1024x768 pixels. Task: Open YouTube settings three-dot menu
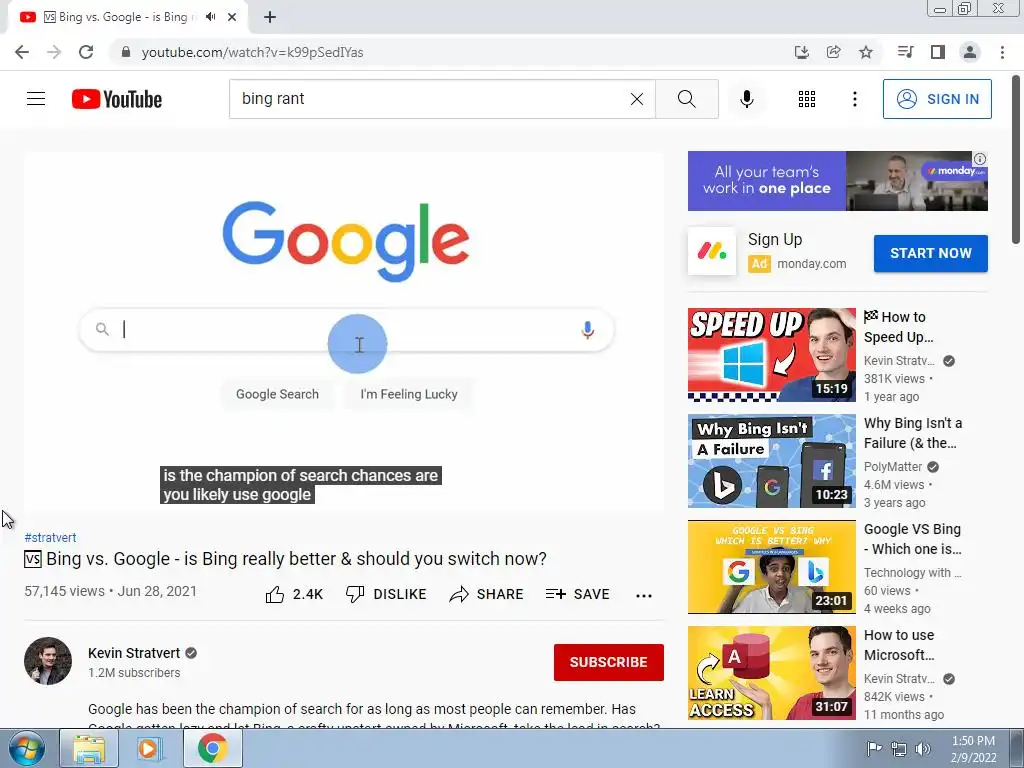[x=854, y=99]
